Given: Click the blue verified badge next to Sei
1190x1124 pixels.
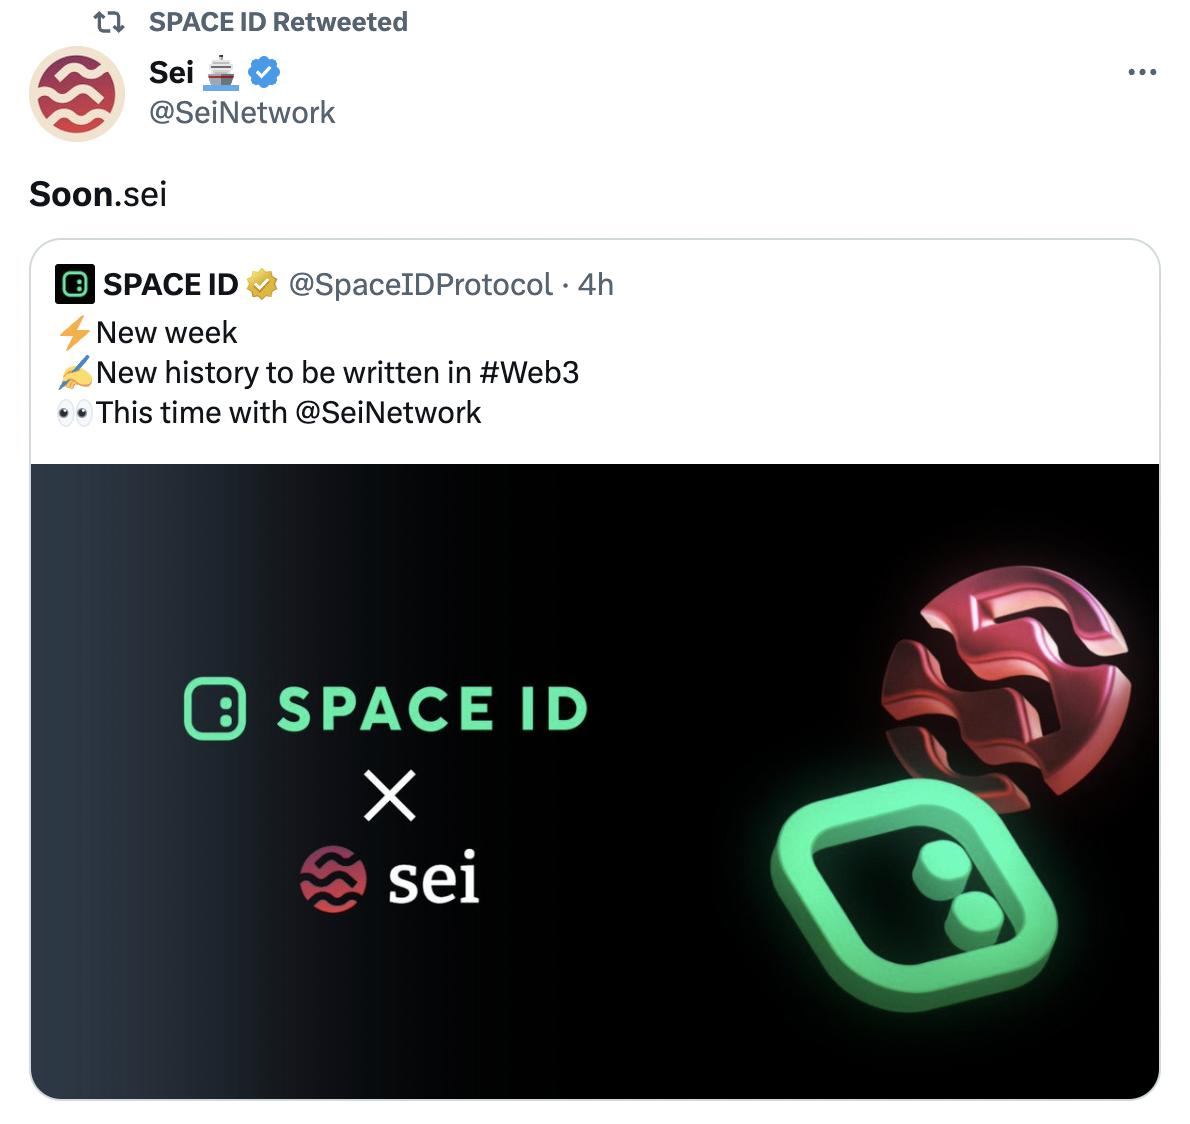Looking at the screenshot, I should (x=263, y=71).
